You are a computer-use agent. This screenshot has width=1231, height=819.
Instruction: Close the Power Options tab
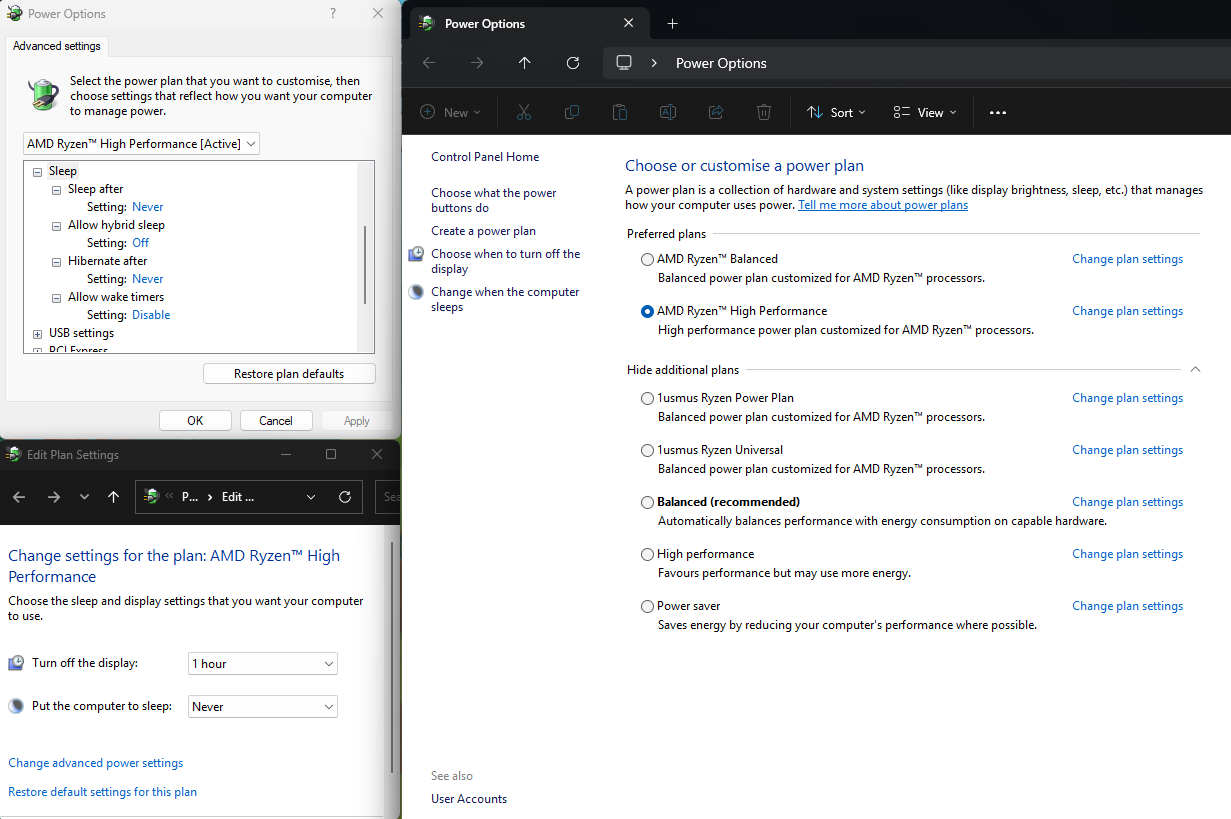point(628,23)
